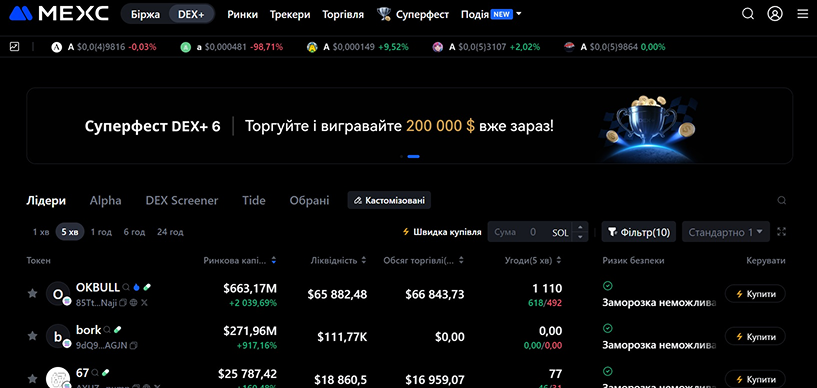The width and height of the screenshot is (817, 388).
Task: Click the green security check icon in bork row
Action: pyautogui.click(x=608, y=328)
